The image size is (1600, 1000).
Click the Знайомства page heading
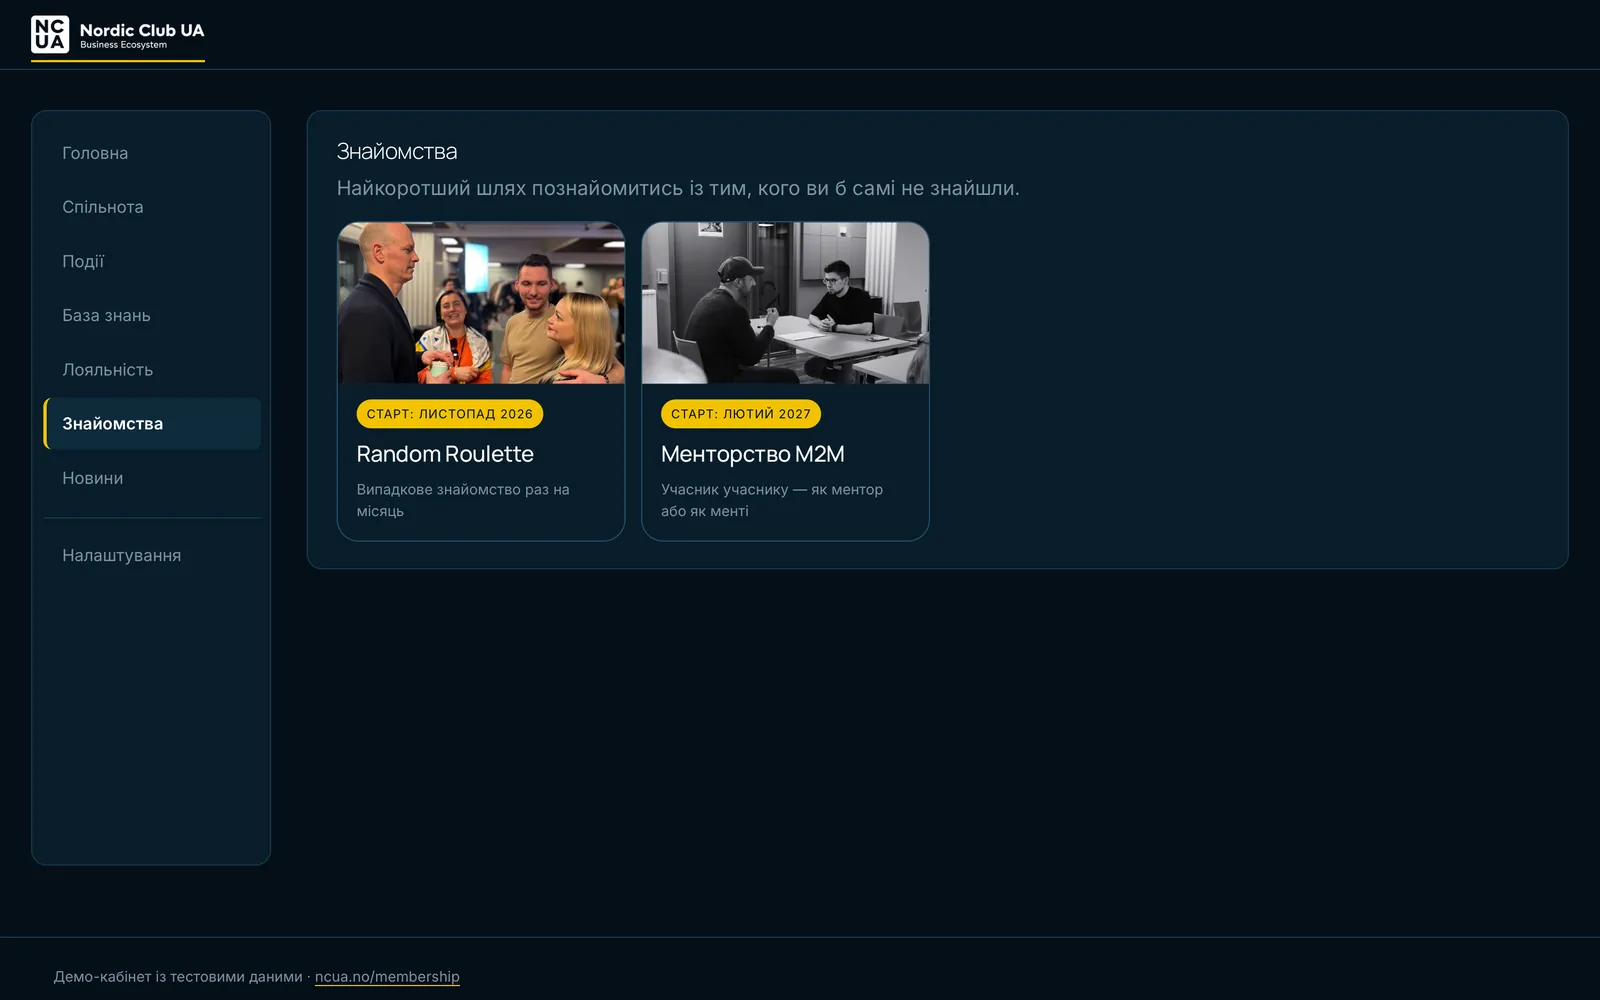point(397,152)
